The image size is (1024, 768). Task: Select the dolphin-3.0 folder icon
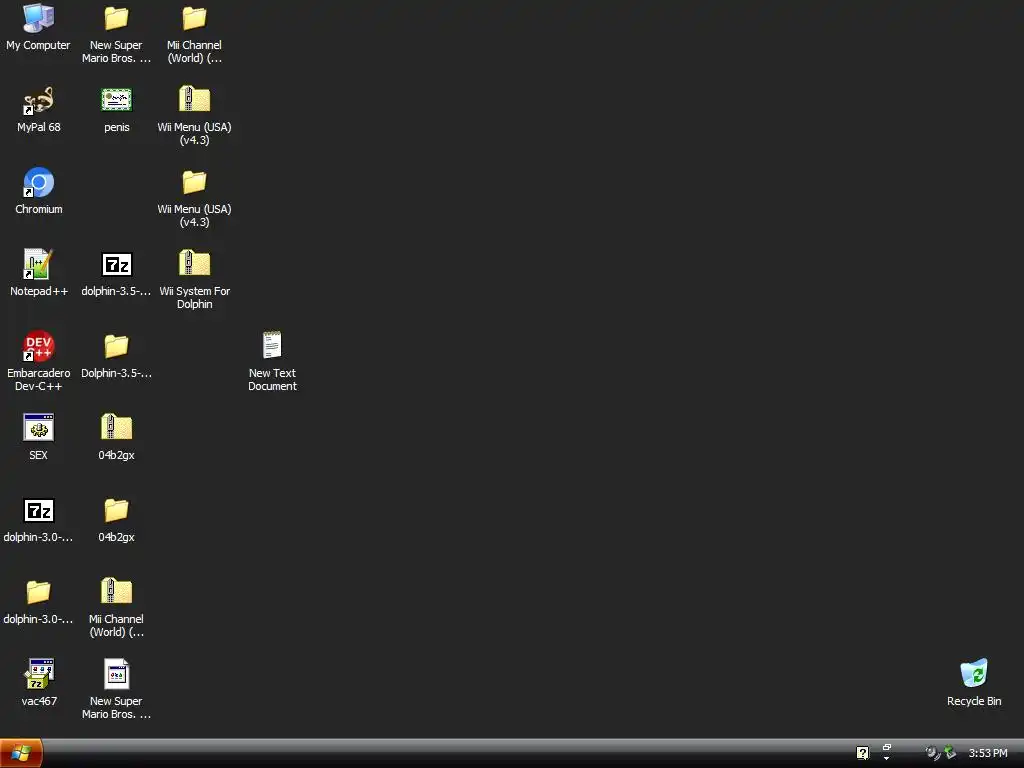[39, 592]
